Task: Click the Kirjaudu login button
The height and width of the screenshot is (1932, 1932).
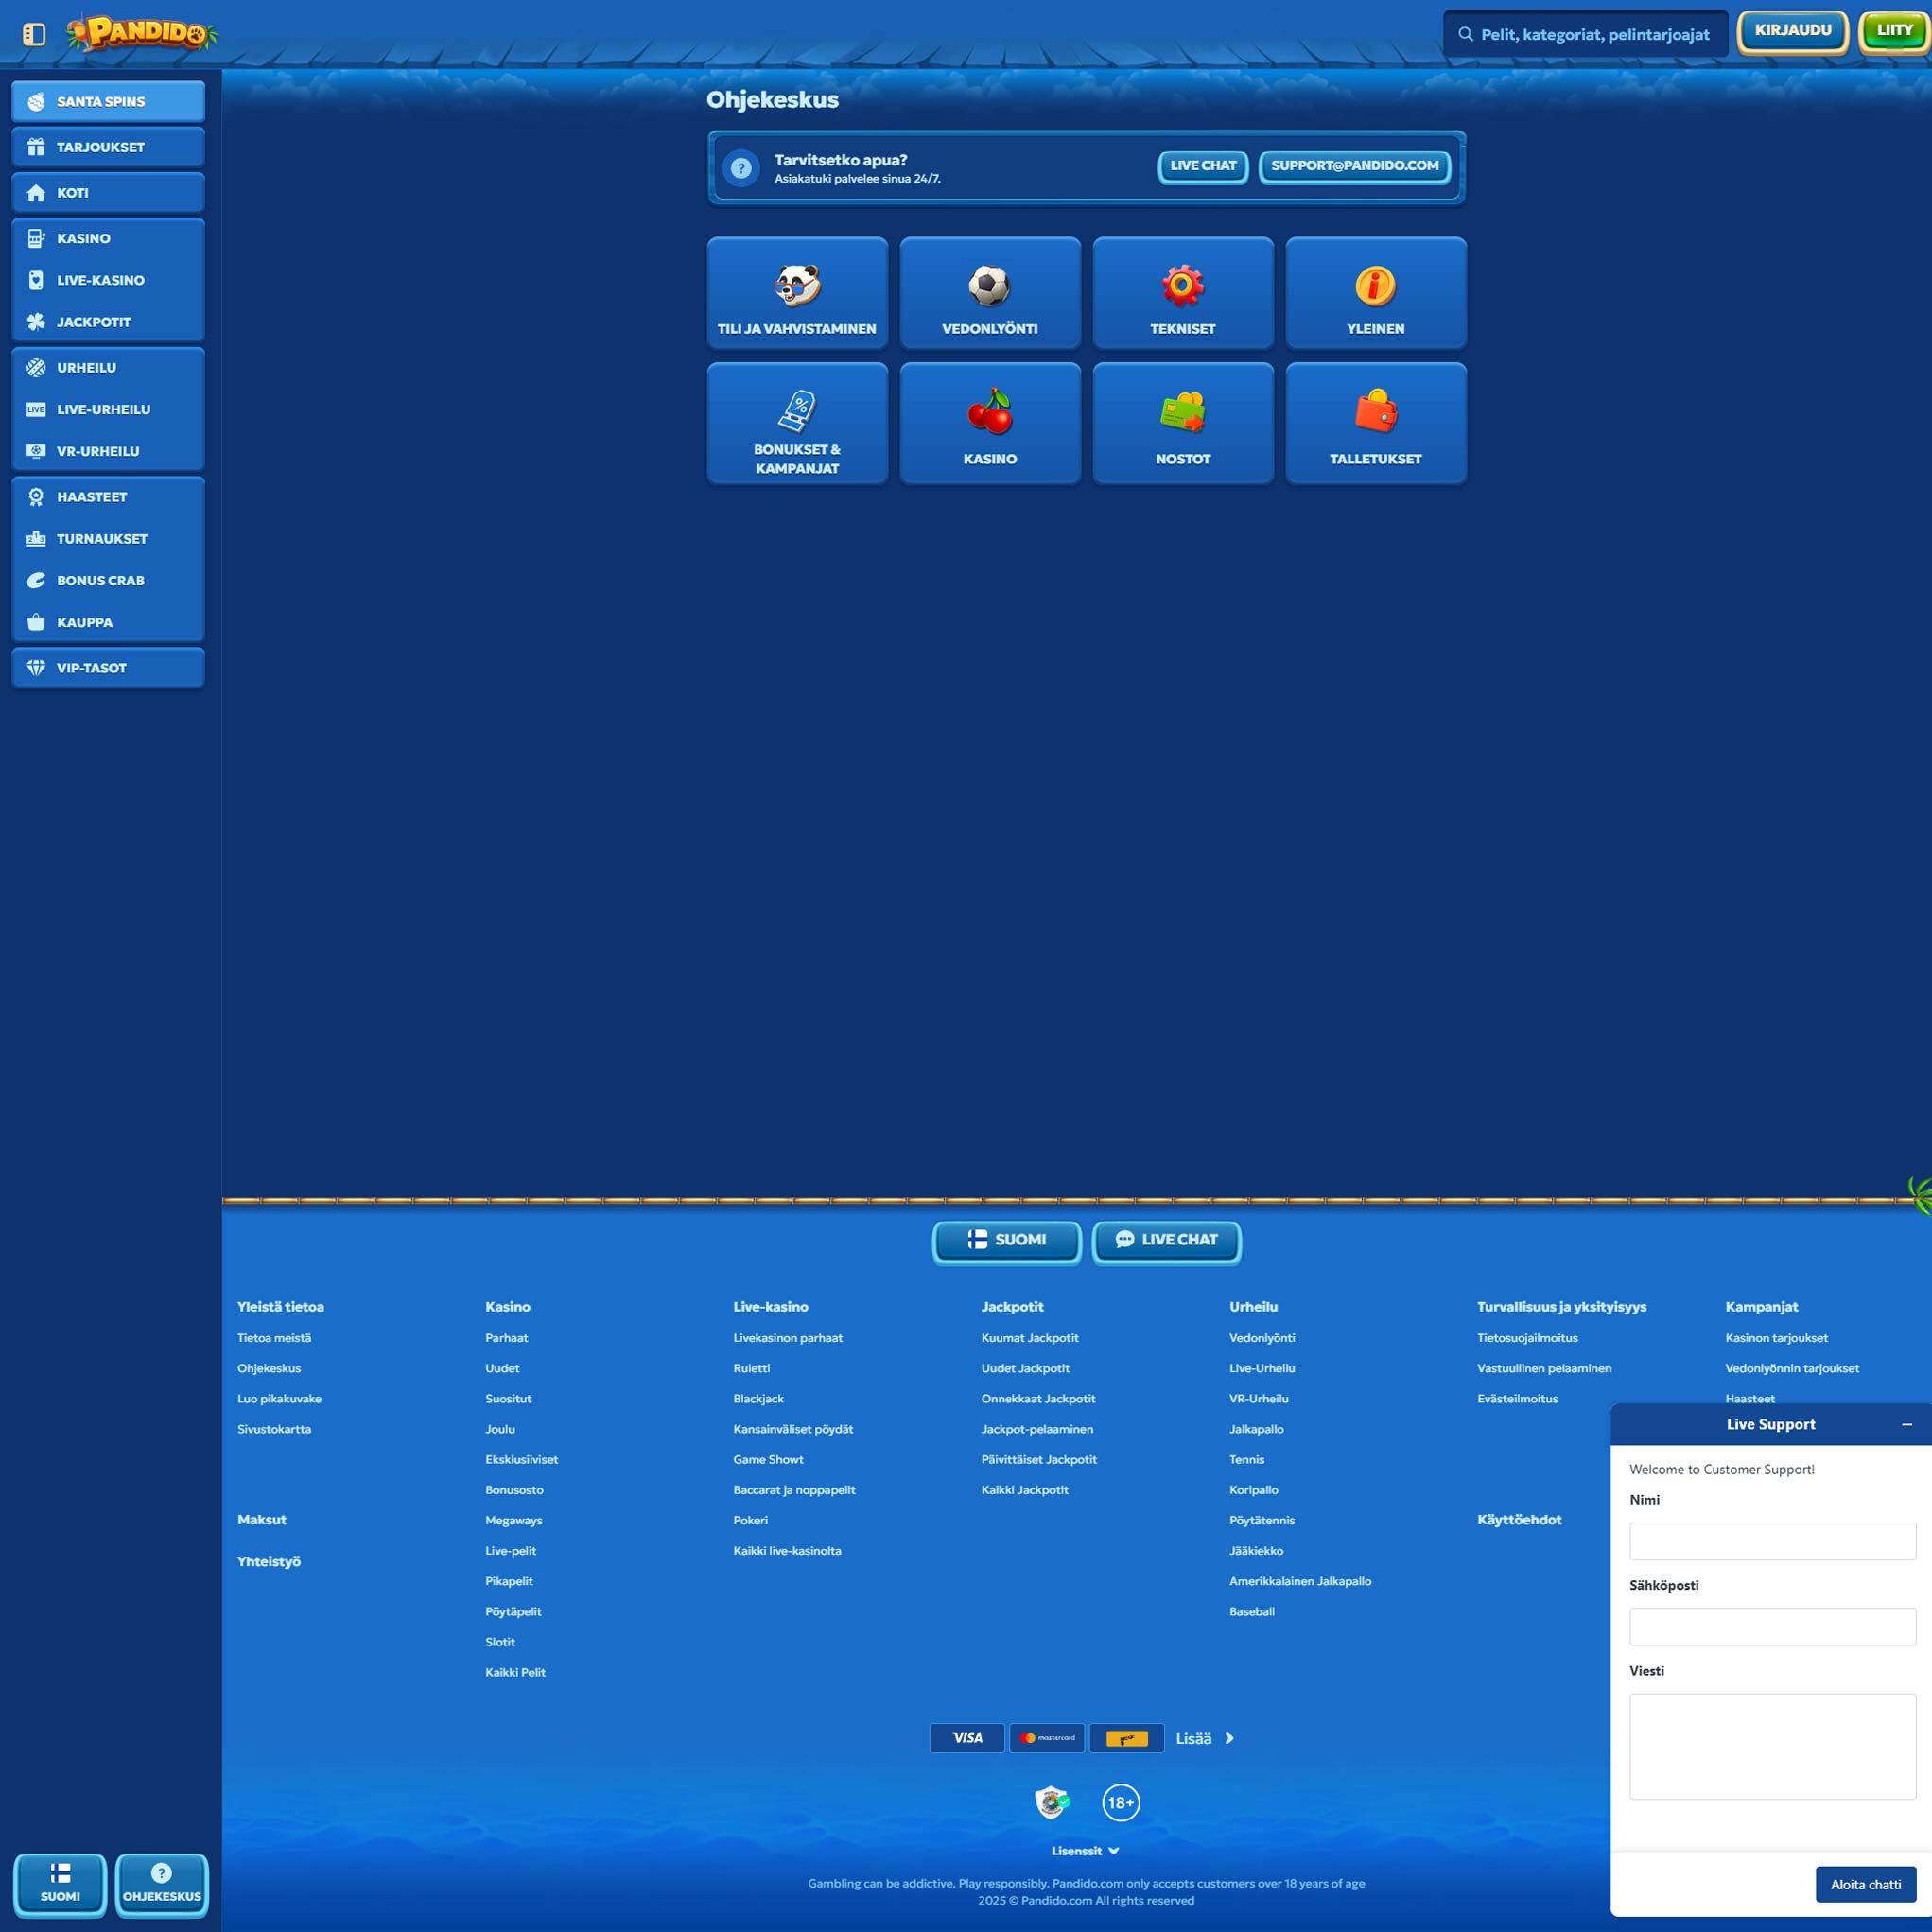Action: 1792,31
